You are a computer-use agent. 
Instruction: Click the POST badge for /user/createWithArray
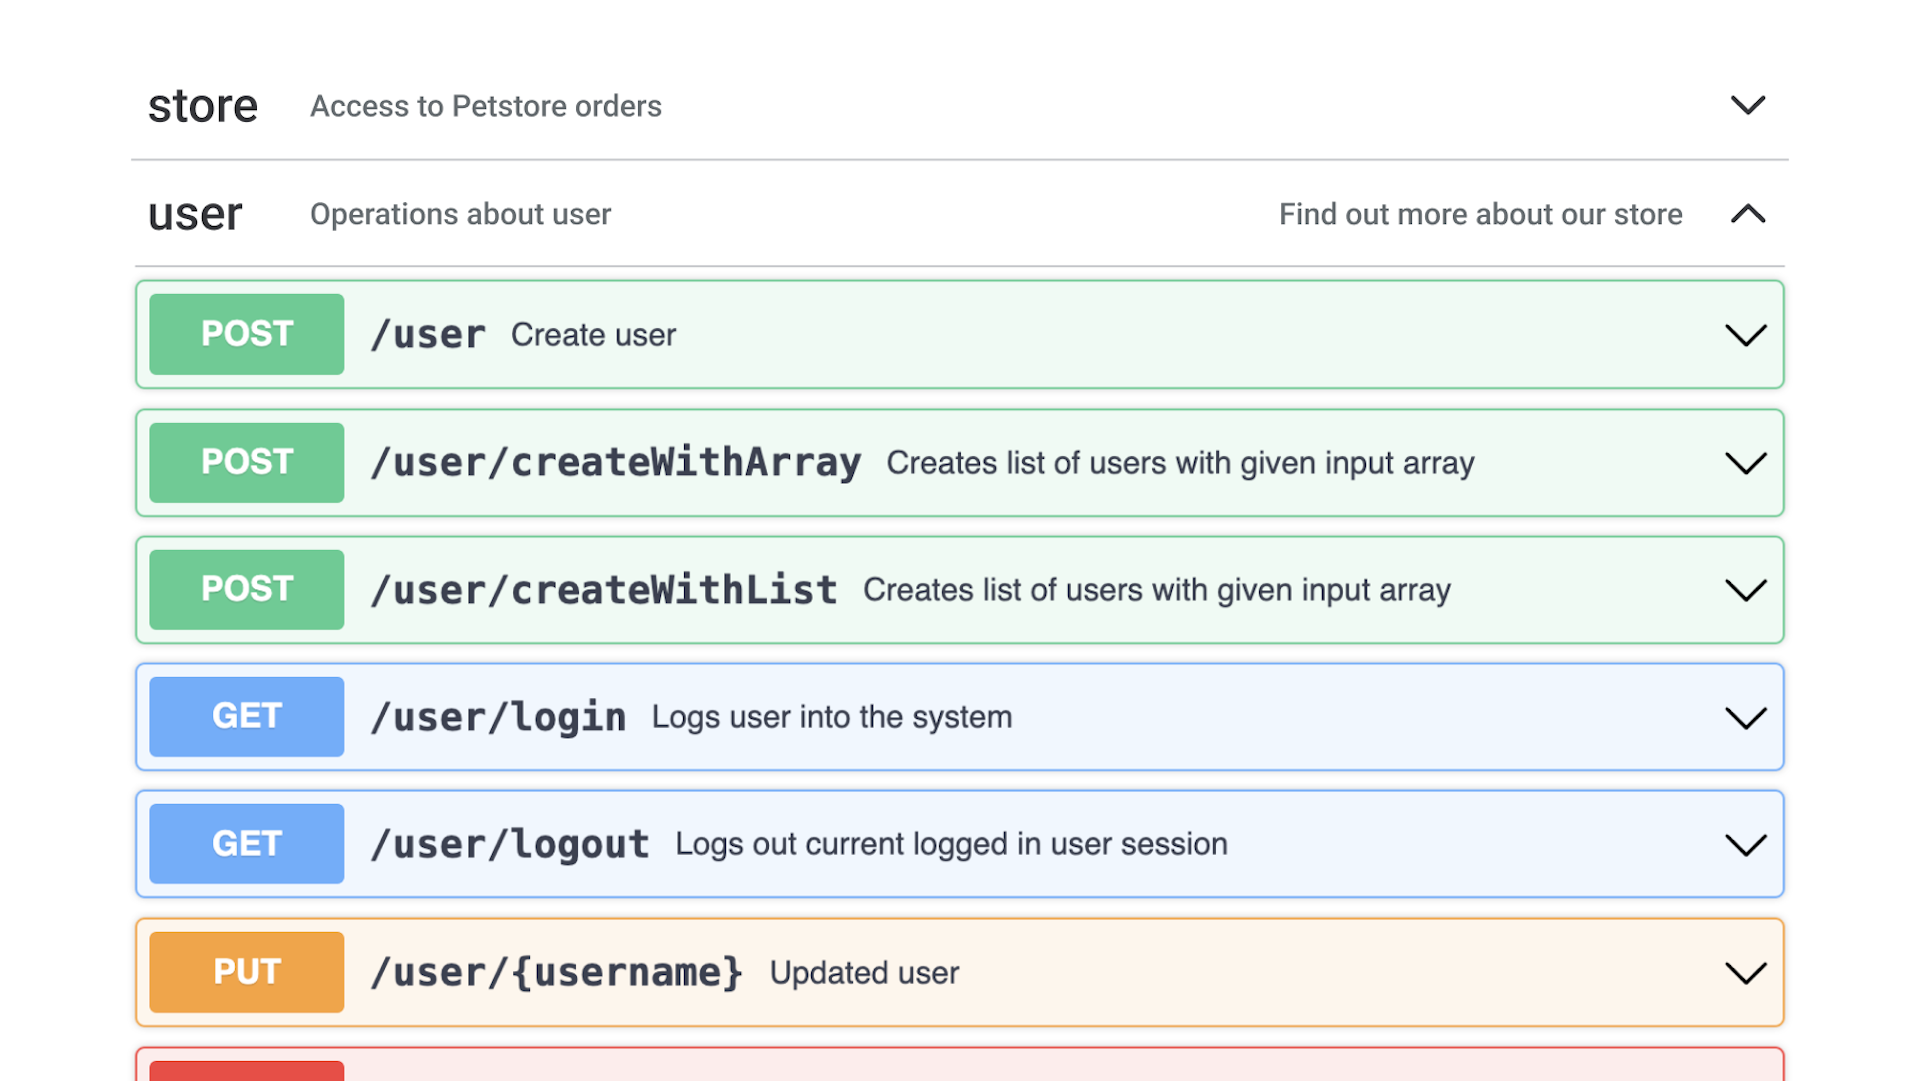click(x=246, y=462)
